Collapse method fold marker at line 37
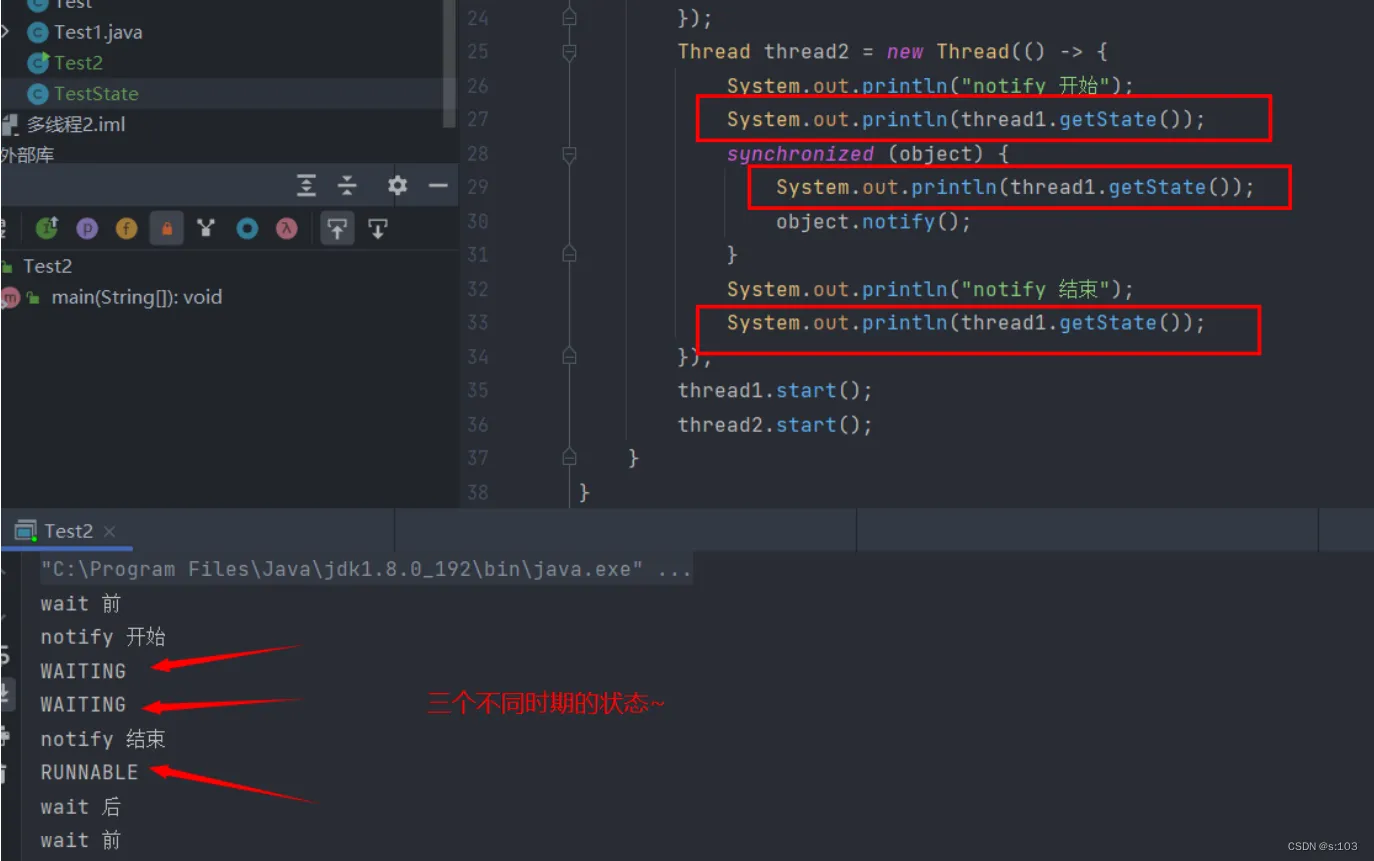 point(569,458)
